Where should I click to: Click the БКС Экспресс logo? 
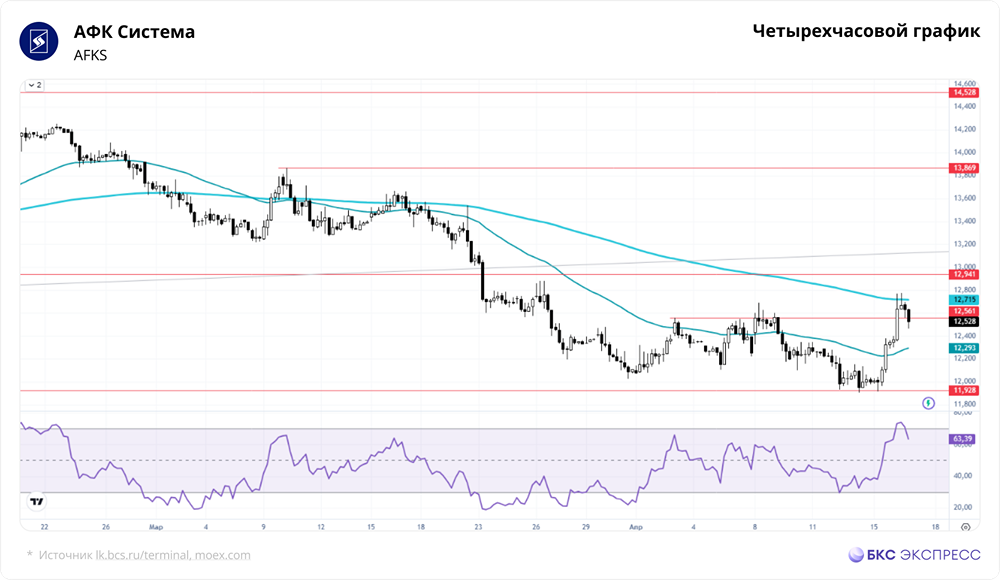[x=914, y=554]
